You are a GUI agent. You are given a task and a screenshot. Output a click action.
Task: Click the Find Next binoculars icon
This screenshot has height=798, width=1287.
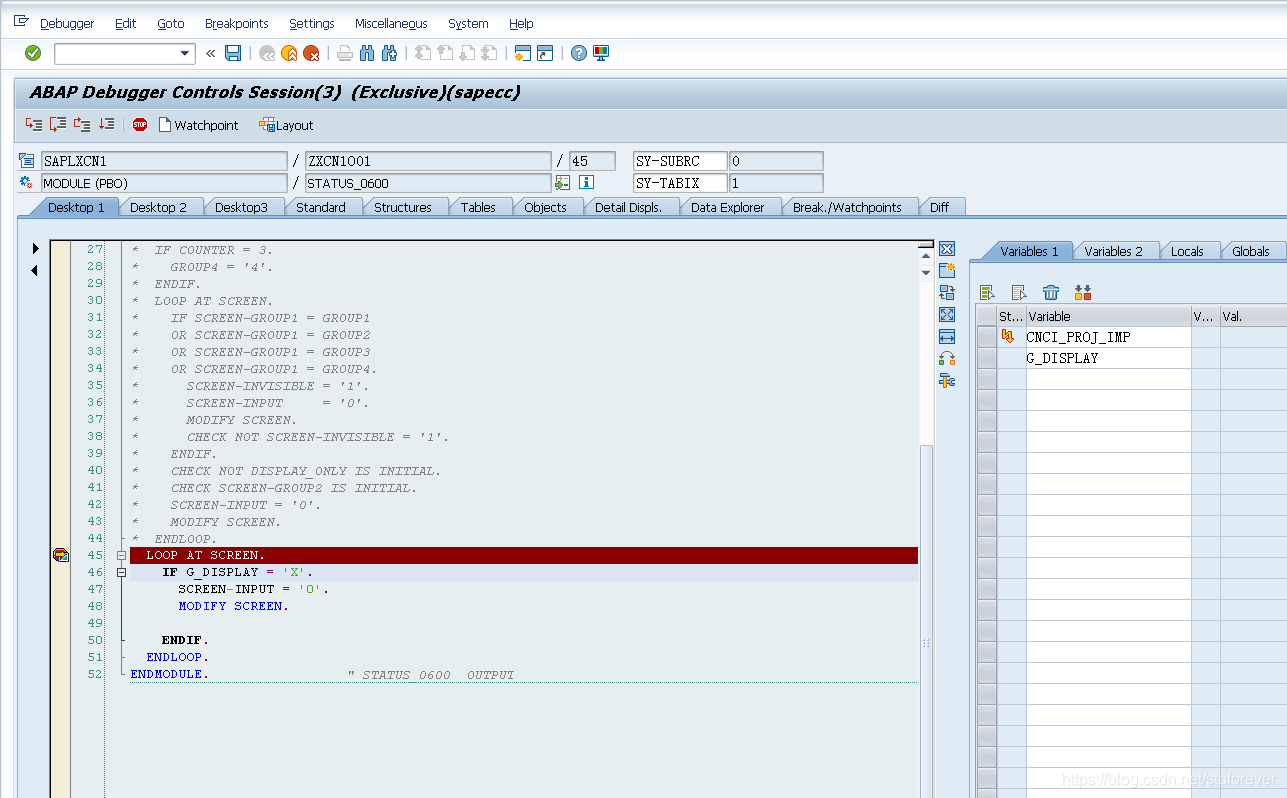pyautogui.click(x=389, y=53)
